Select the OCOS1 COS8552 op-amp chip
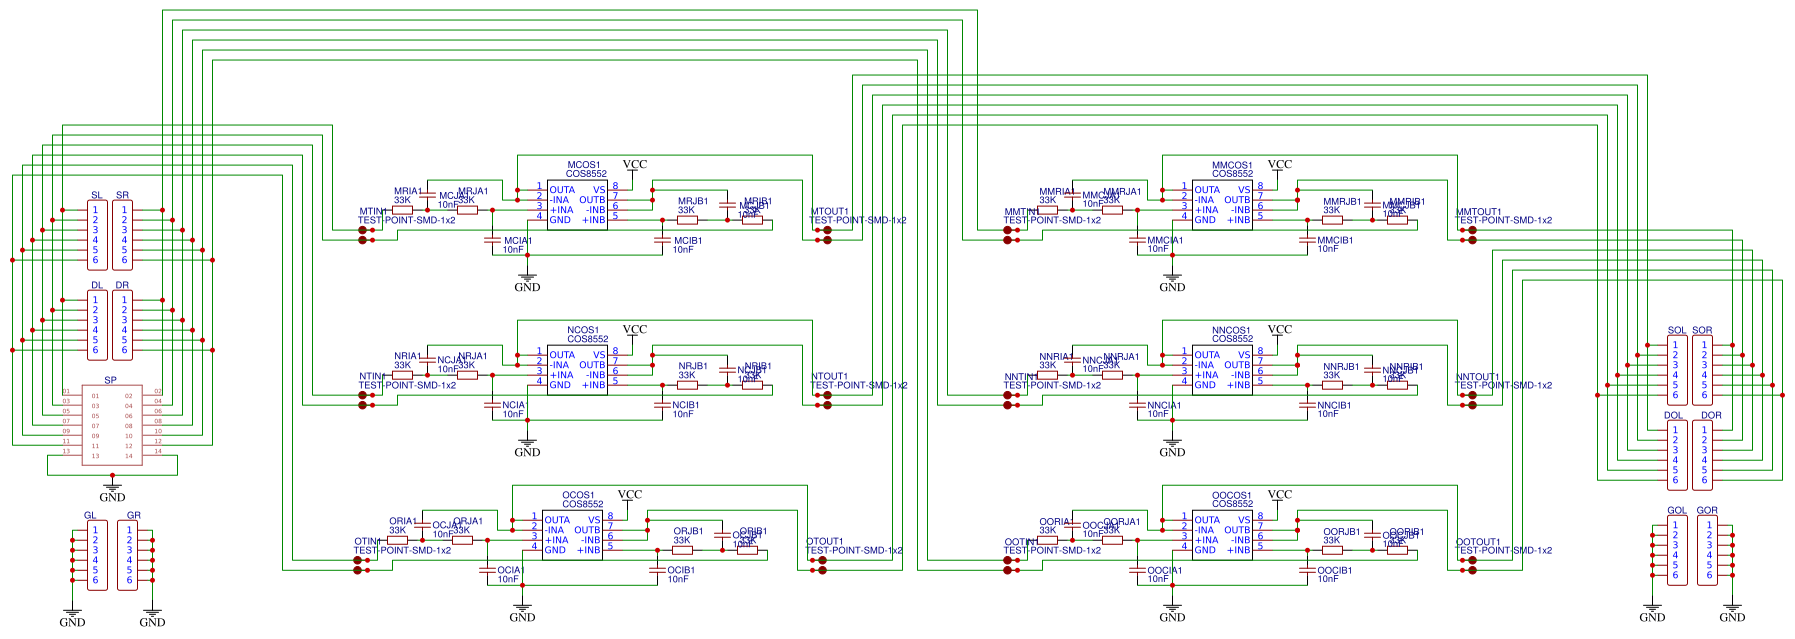The image size is (1795, 639). [572, 533]
